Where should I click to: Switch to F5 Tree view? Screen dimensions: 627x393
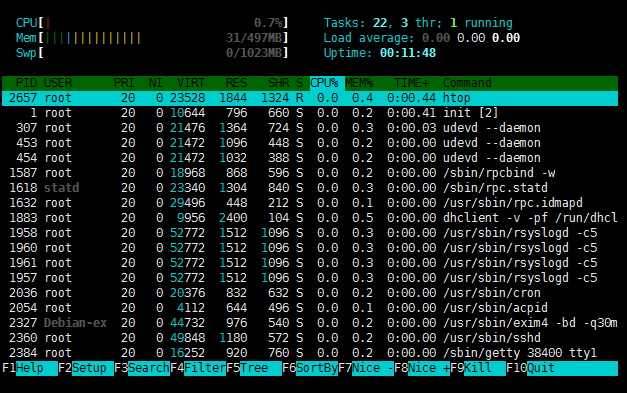pyautogui.click(x=254, y=368)
